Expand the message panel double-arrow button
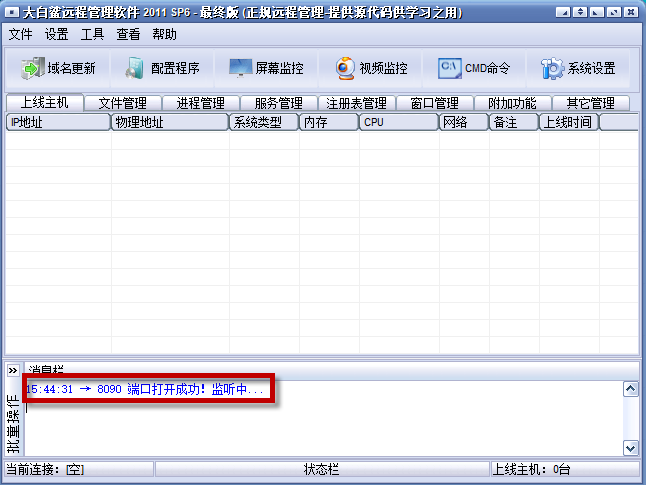Viewport: 646px width, 485px height. [13, 370]
